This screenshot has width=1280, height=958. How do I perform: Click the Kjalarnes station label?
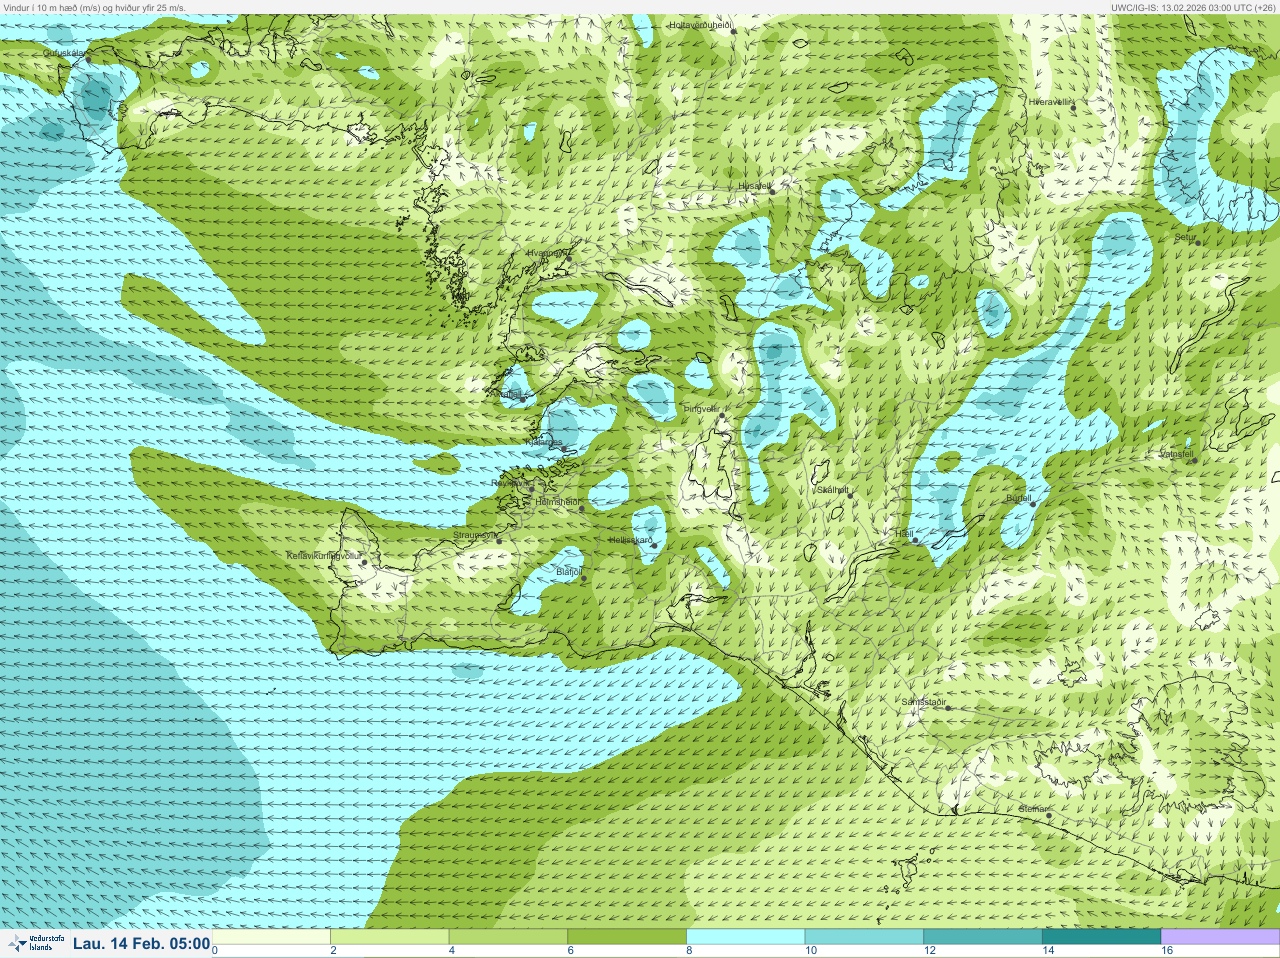tap(545, 442)
